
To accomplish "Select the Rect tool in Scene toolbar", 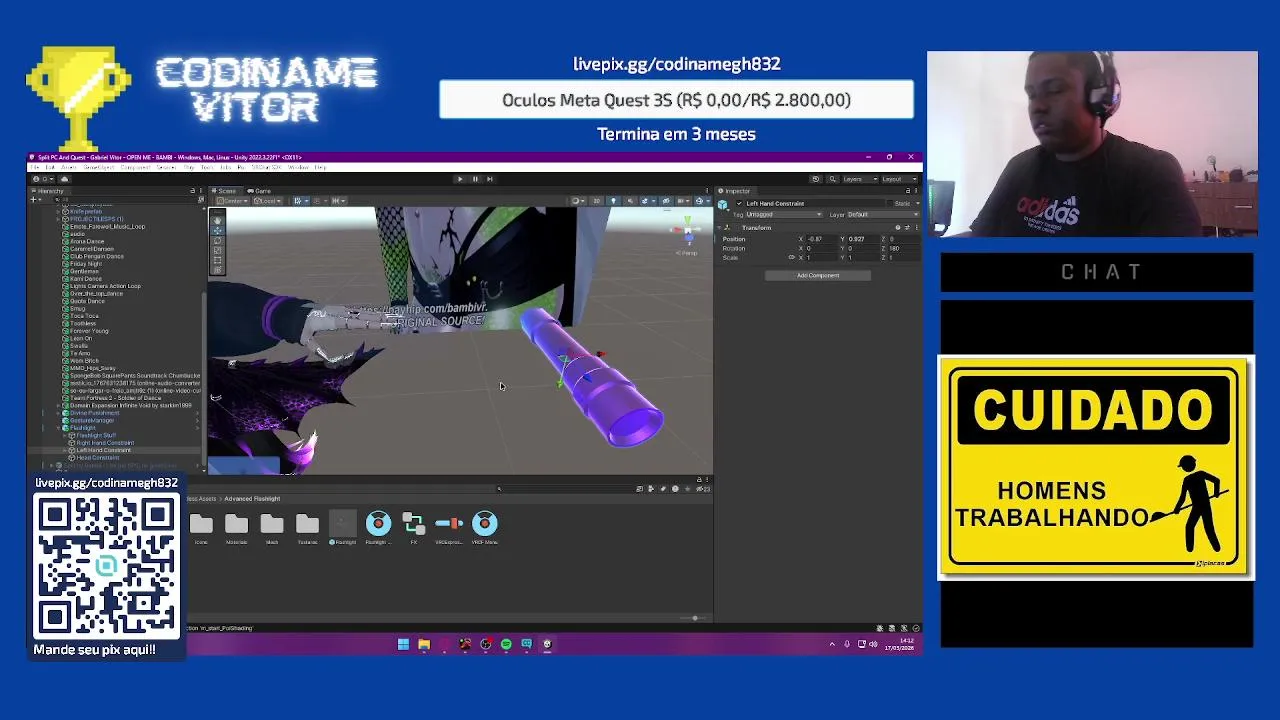I will [217, 260].
